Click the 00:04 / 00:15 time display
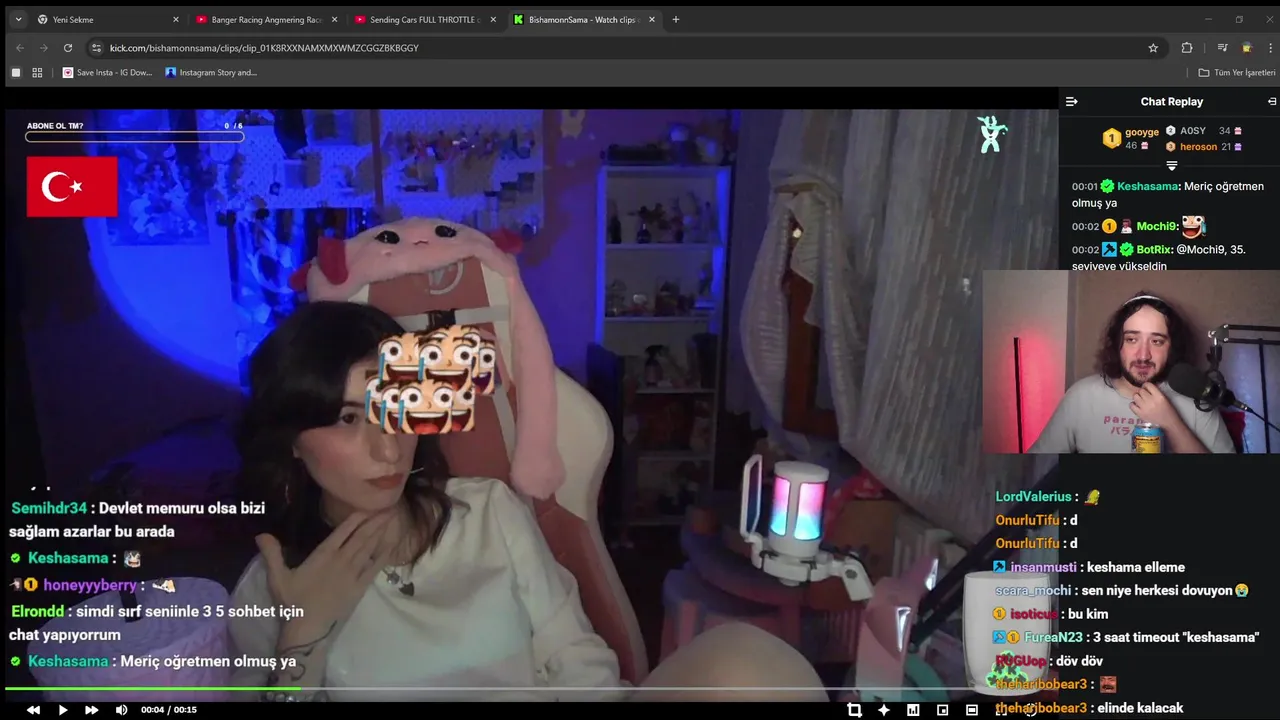The image size is (1280, 720). [169, 710]
